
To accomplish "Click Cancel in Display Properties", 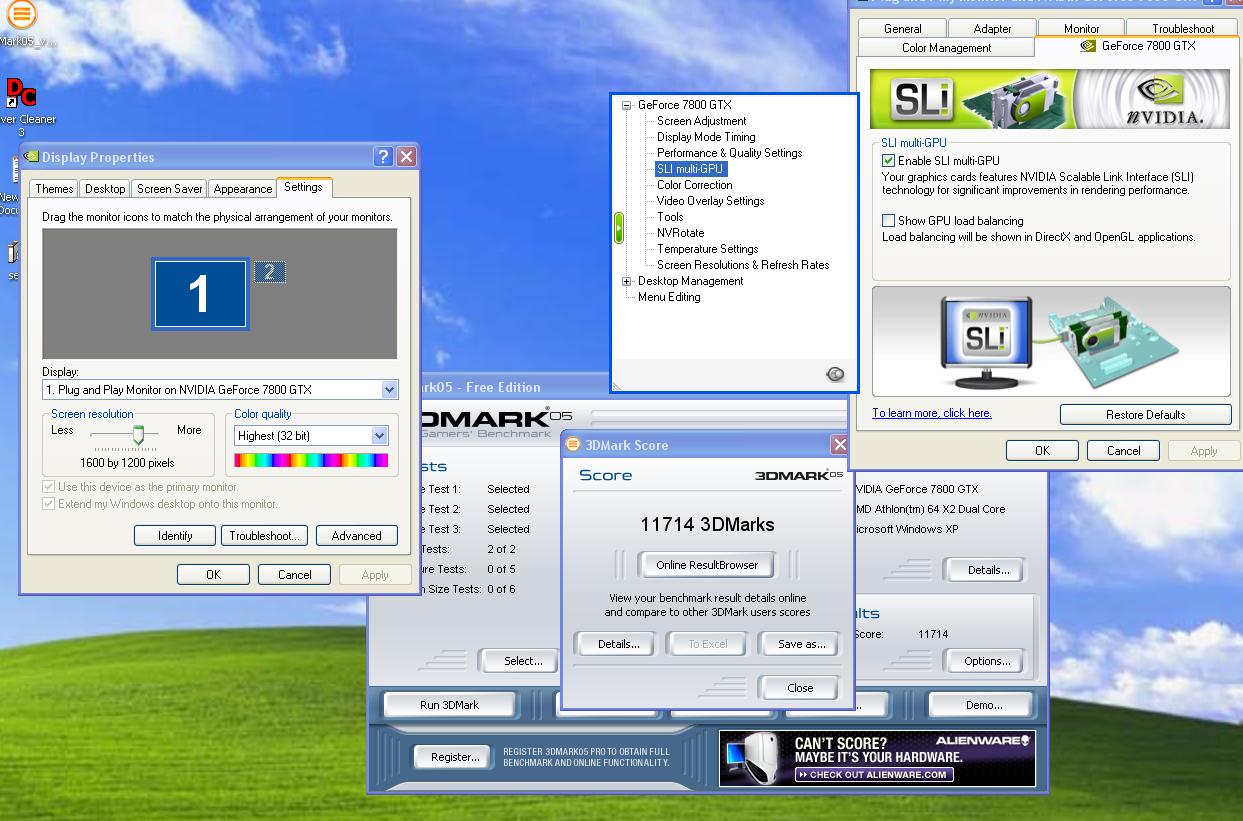I will pyautogui.click(x=294, y=575).
